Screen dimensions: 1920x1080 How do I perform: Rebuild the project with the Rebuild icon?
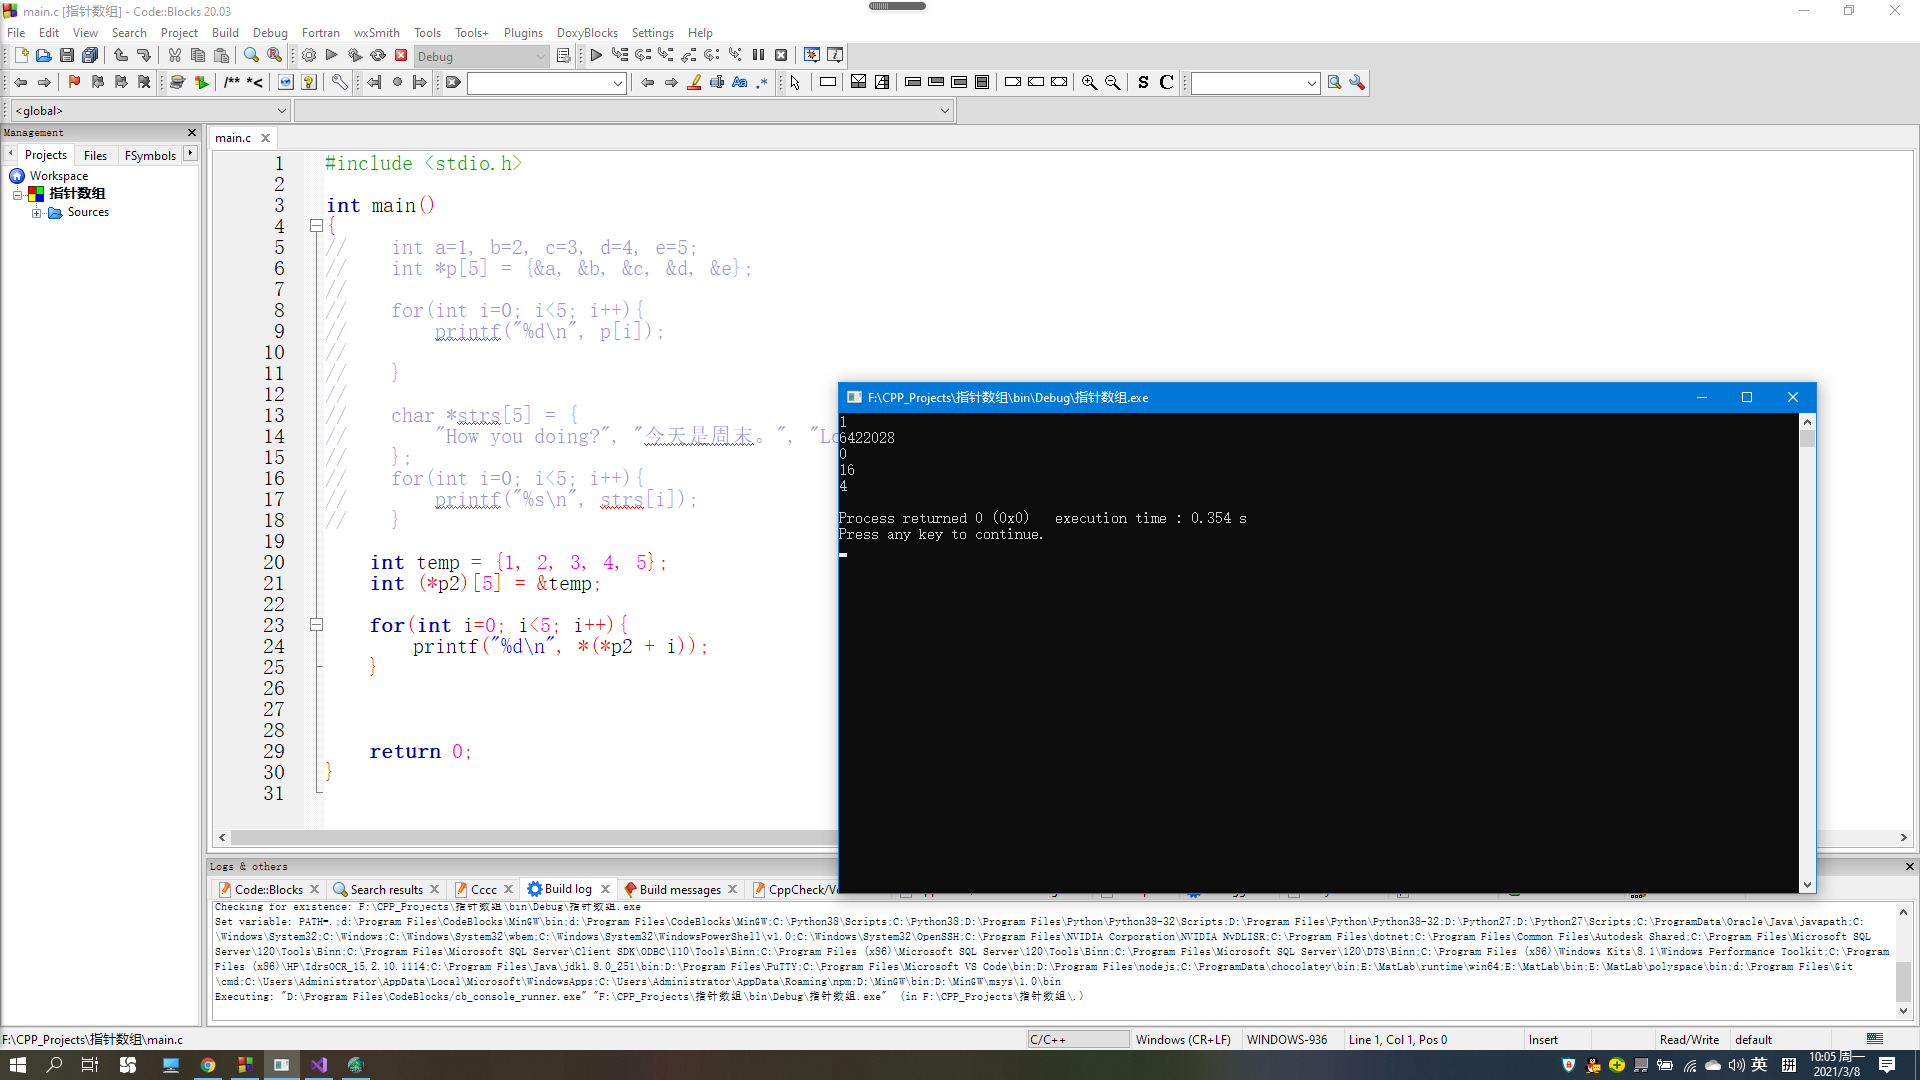pyautogui.click(x=378, y=56)
